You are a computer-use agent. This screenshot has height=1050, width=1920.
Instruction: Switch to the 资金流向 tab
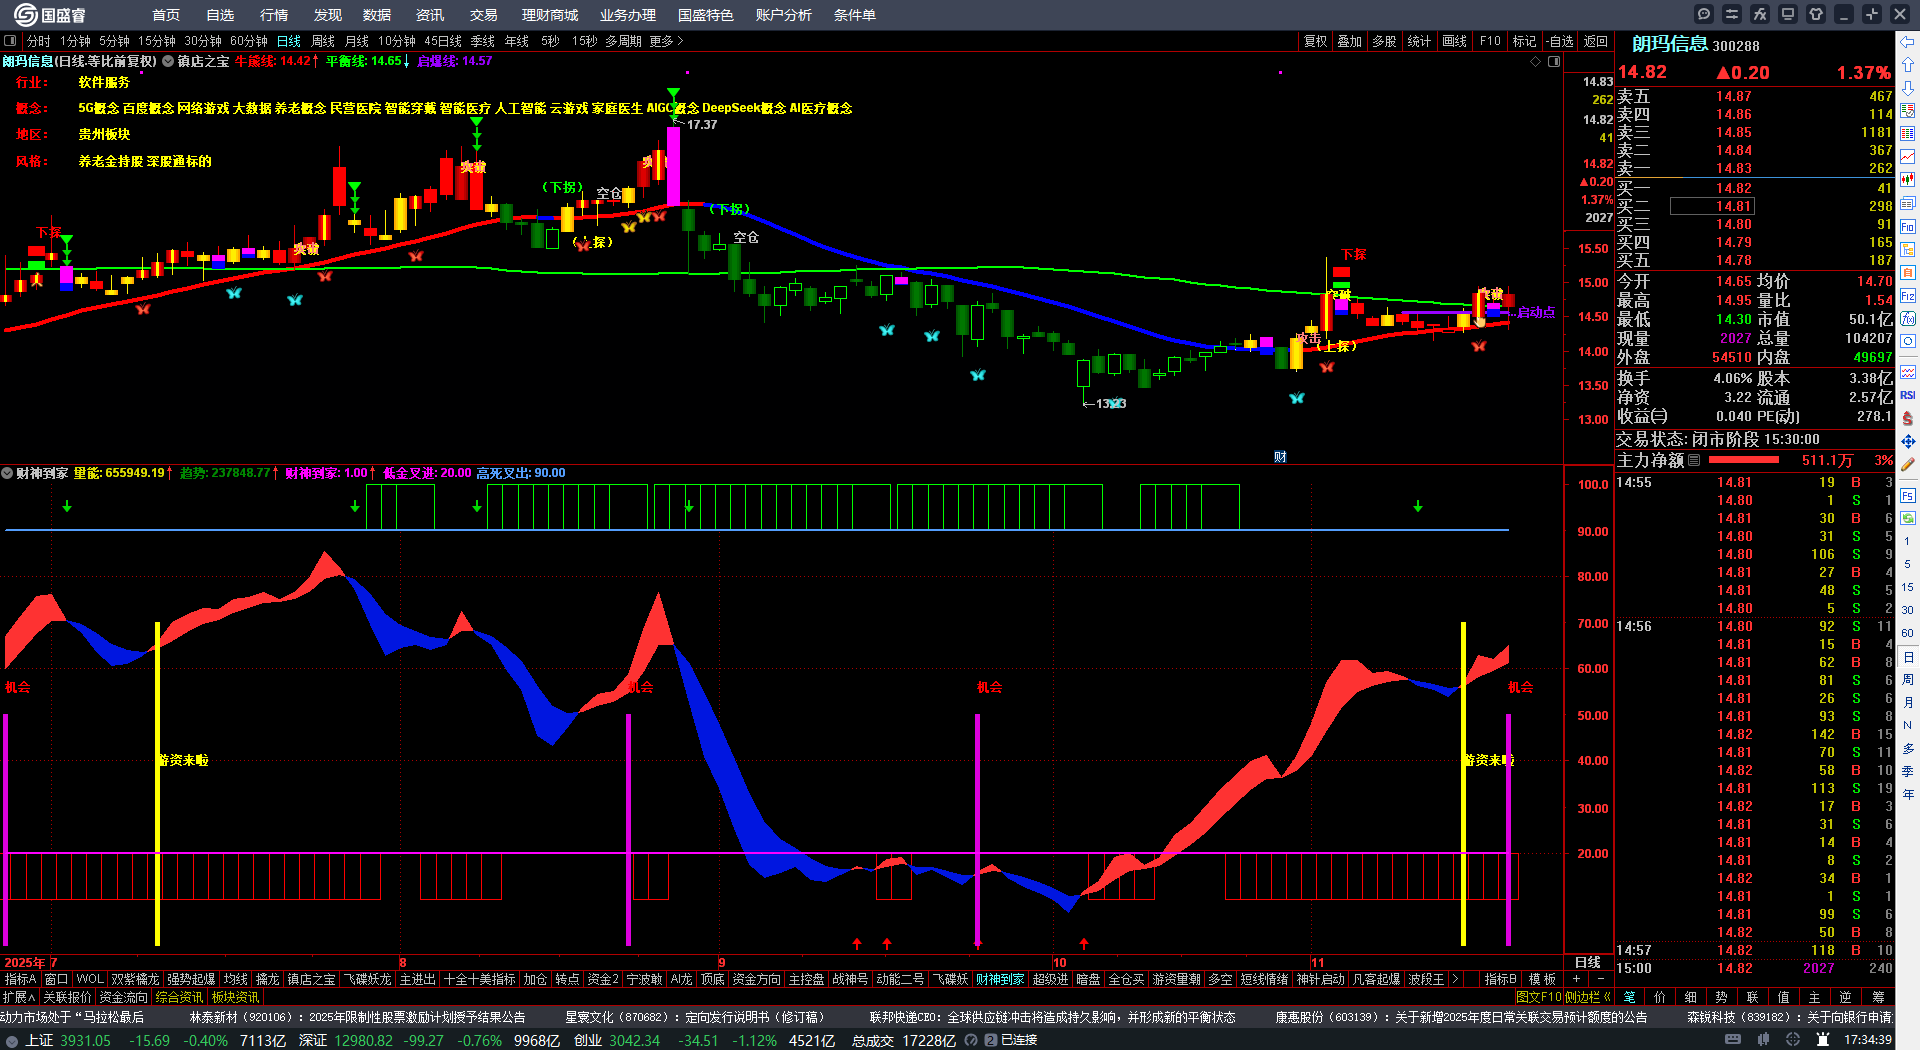[123, 997]
